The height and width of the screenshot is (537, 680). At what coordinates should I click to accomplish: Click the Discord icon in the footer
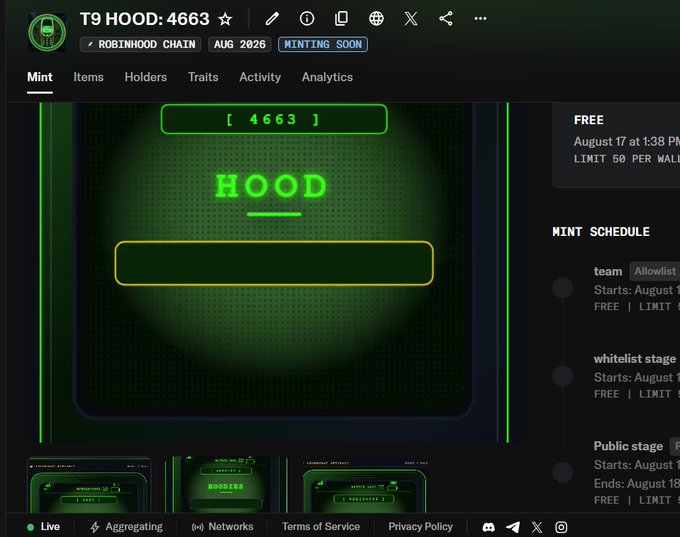pyautogui.click(x=489, y=527)
